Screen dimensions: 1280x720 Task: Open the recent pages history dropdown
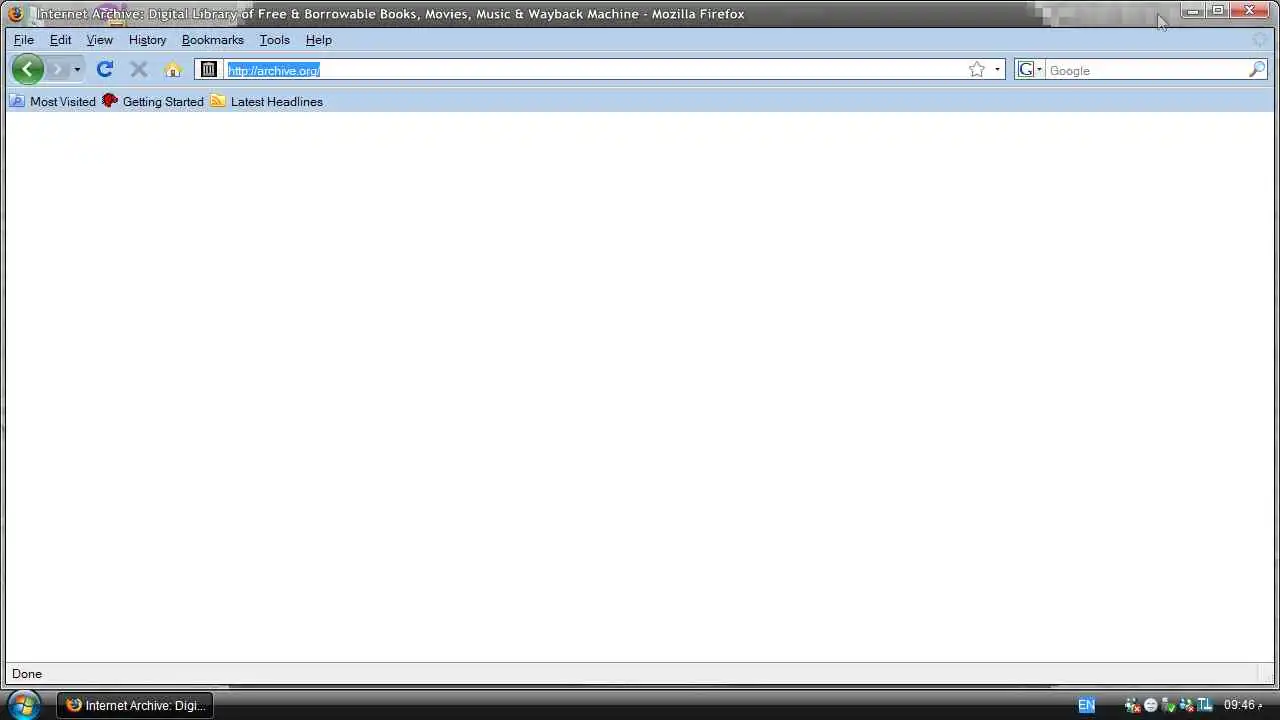(77, 70)
